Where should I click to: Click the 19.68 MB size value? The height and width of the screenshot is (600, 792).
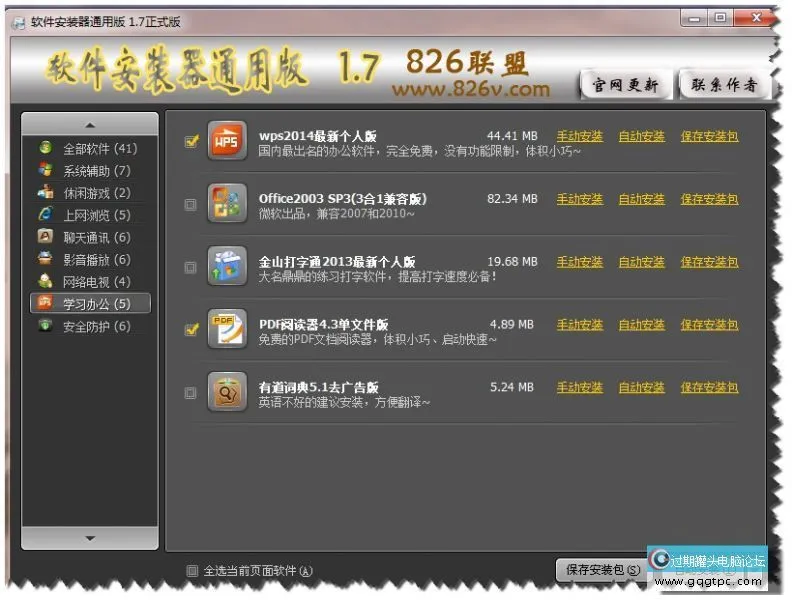(512, 262)
